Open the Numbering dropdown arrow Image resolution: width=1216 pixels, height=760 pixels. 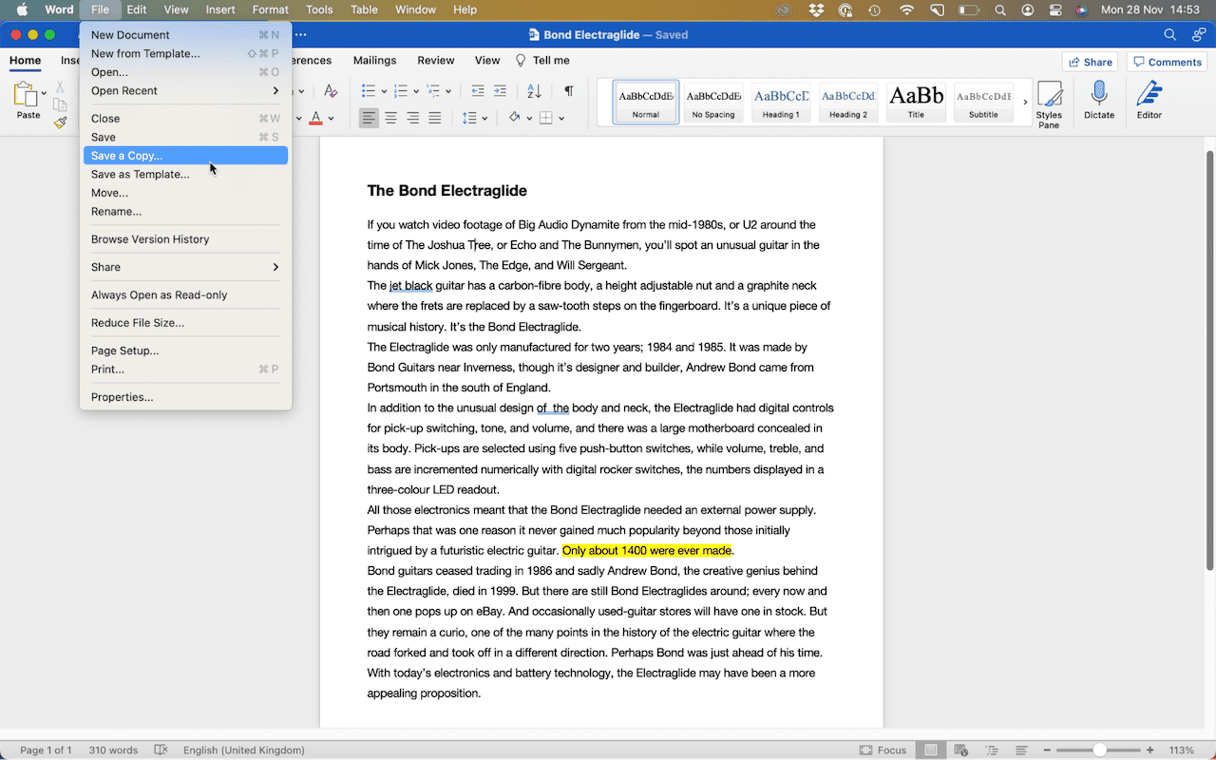[x=415, y=91]
